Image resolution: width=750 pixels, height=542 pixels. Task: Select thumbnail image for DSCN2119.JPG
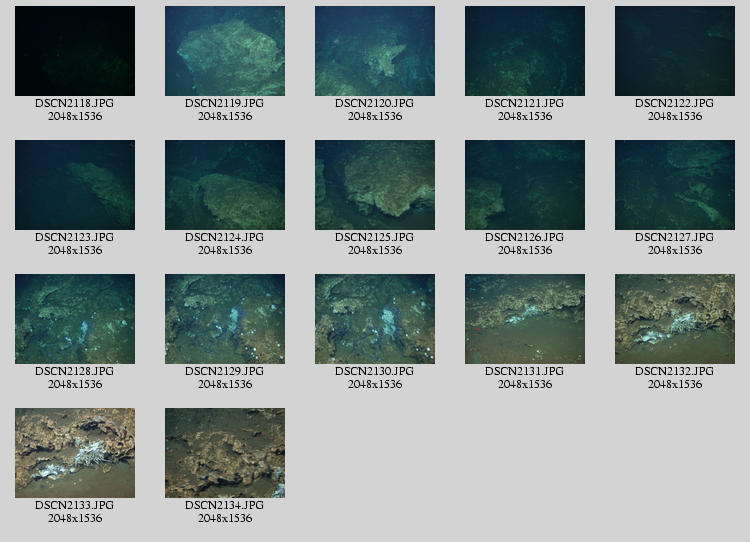tap(225, 51)
